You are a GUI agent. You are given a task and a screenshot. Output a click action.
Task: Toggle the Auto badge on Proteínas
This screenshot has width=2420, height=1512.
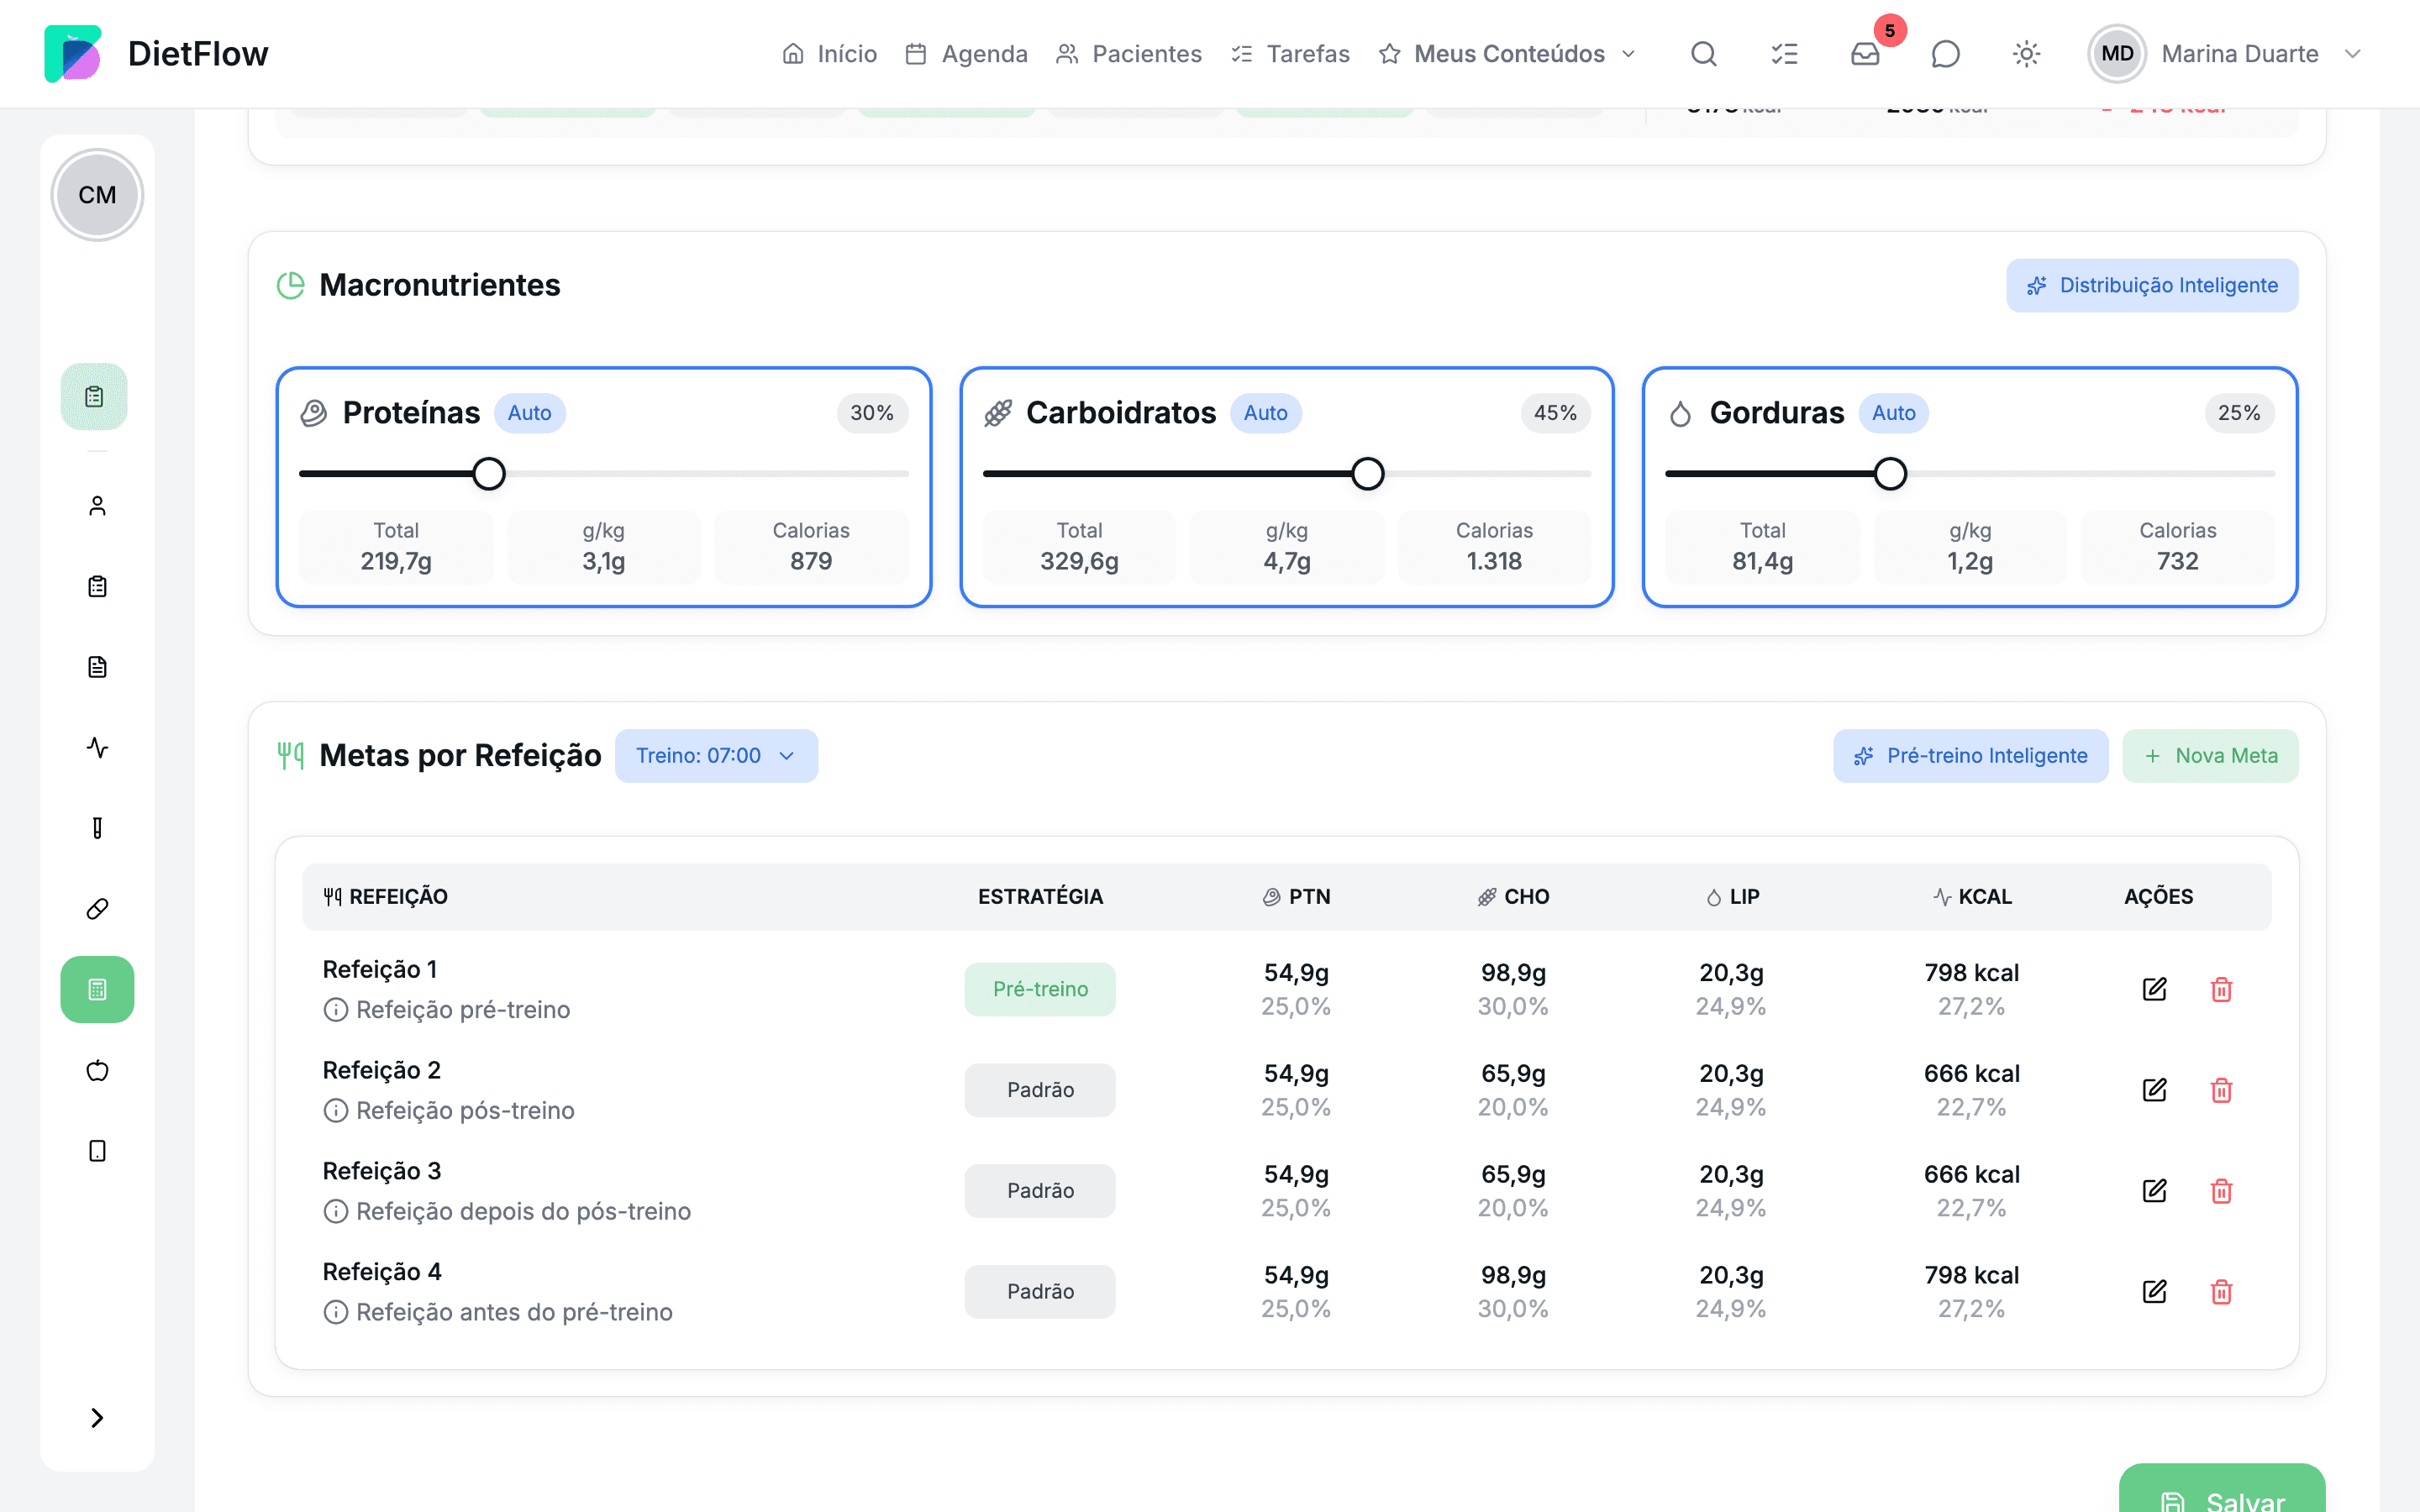530,413
